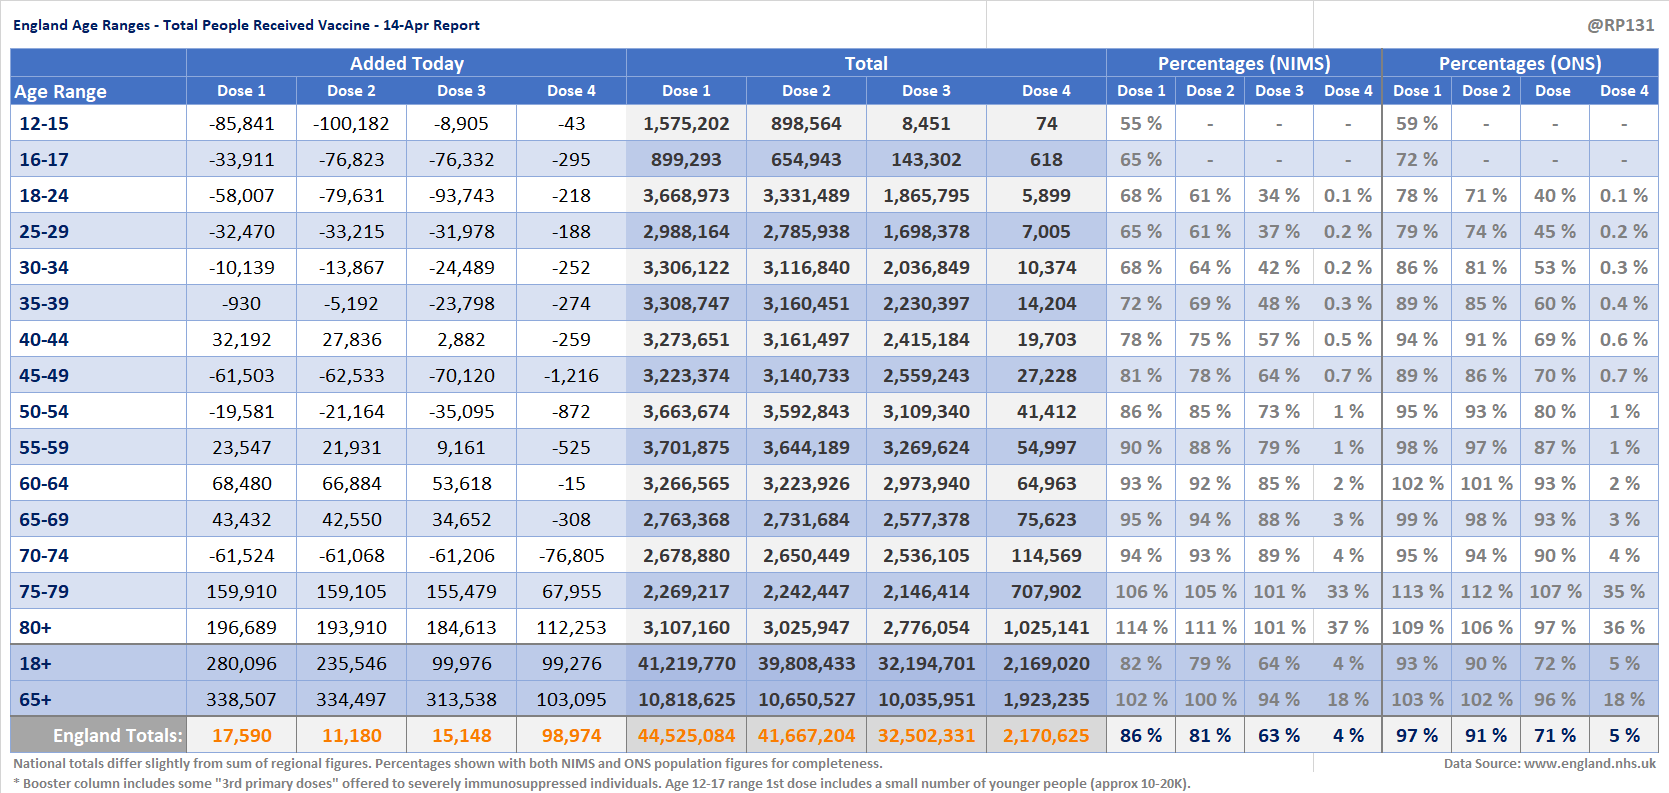The width and height of the screenshot is (1669, 793).
Task: Select the 1,025,141 Dose 4 total cell
Action: click(1046, 627)
